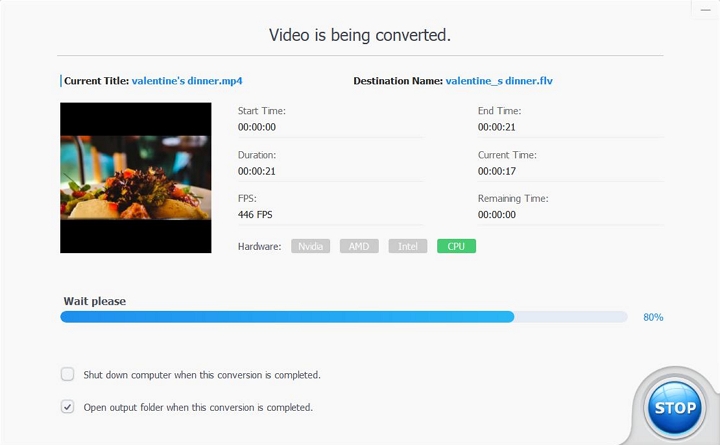Click the 'Shut down computer' option text

[x=202, y=375]
